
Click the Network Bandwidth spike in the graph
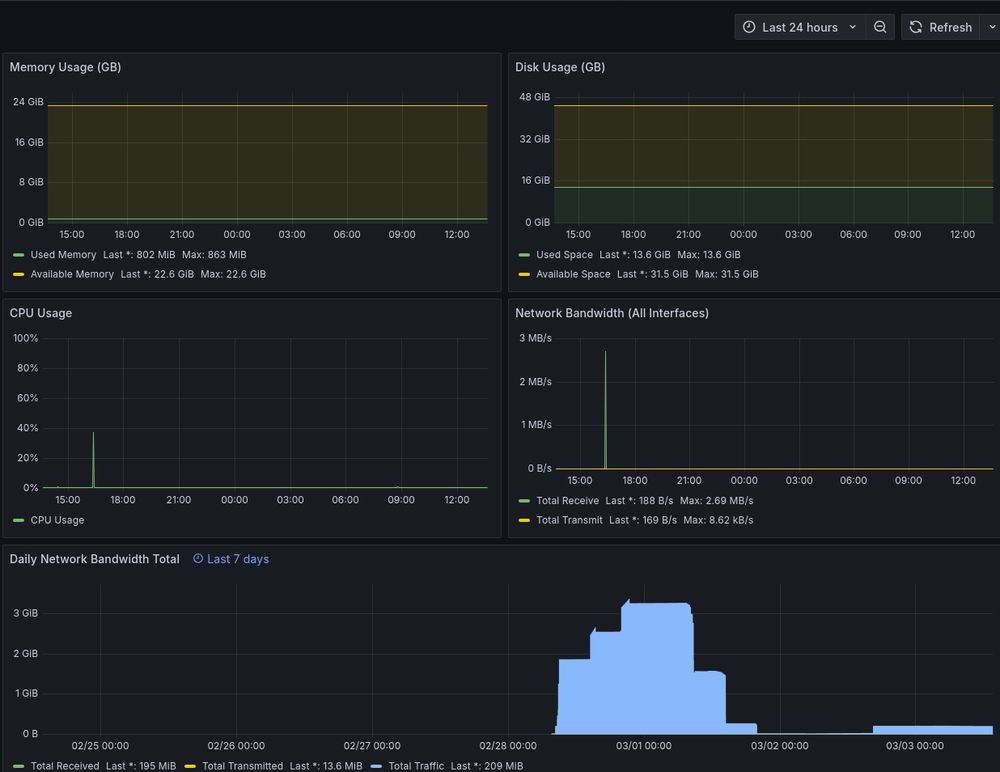tap(605, 410)
